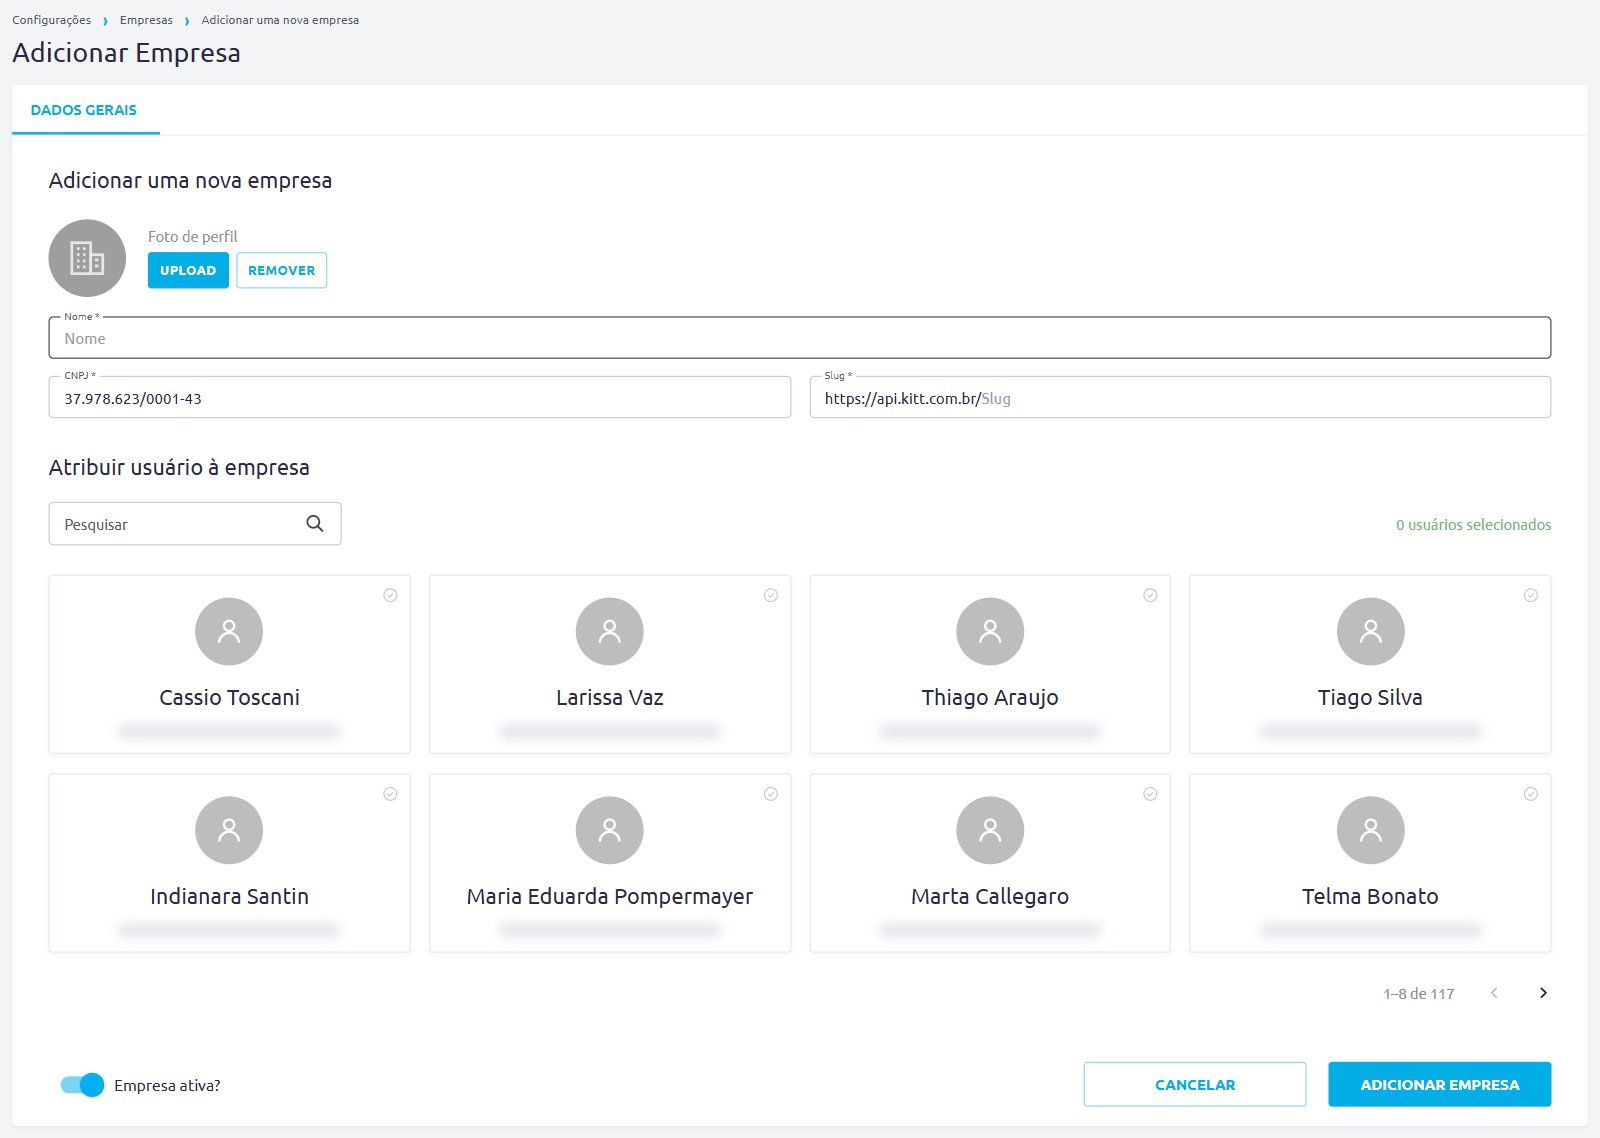
Task: Click Cassio Toscani's avatar icon
Action: pyautogui.click(x=229, y=631)
